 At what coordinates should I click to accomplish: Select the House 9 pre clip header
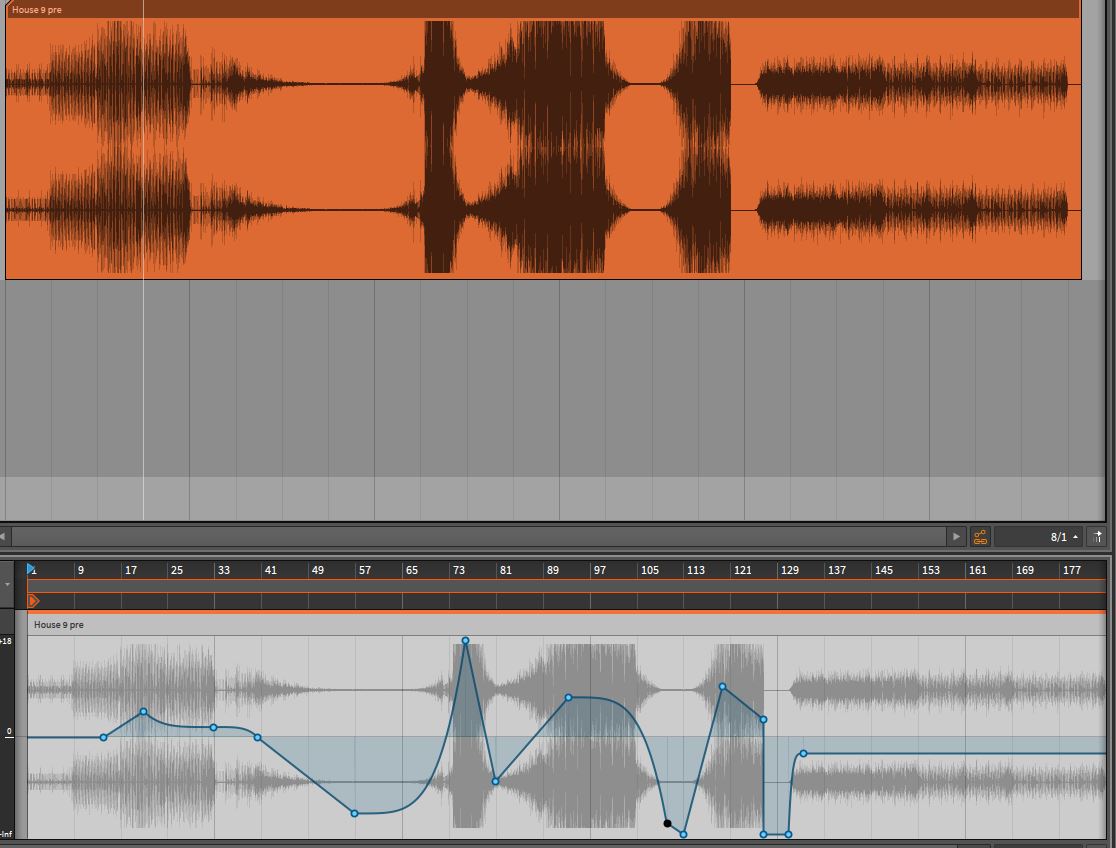point(540,10)
